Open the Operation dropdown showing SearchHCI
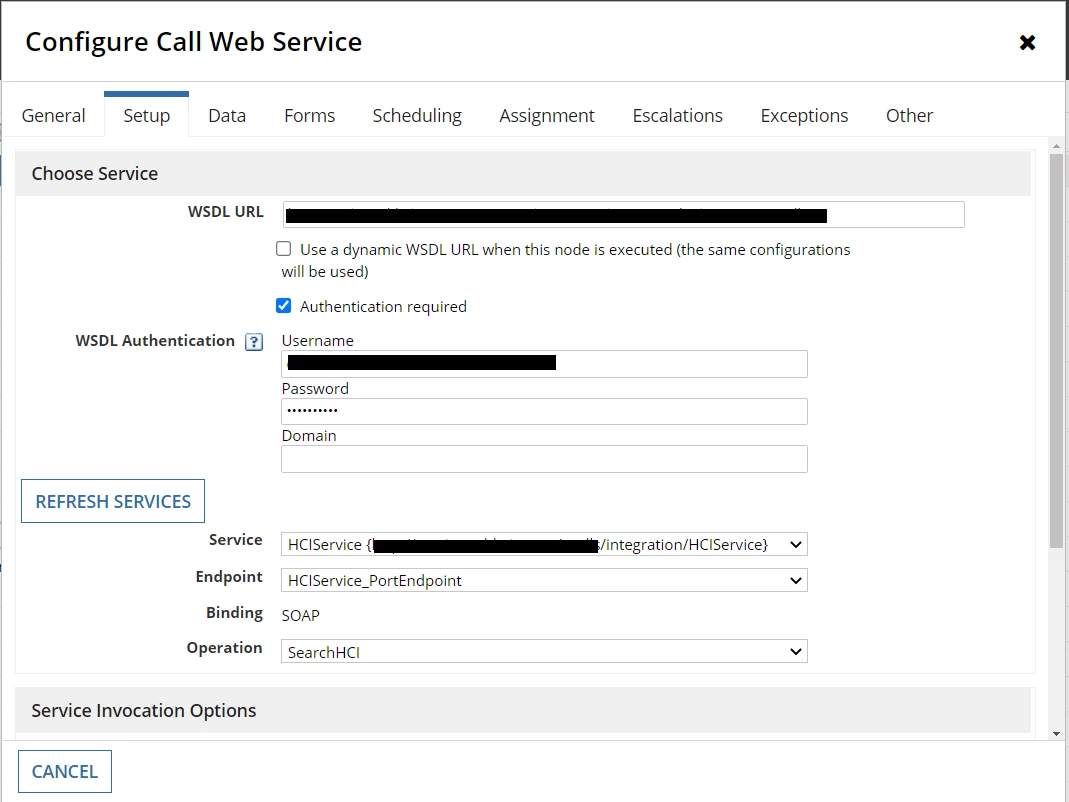This screenshot has width=1069, height=802. tap(544, 651)
